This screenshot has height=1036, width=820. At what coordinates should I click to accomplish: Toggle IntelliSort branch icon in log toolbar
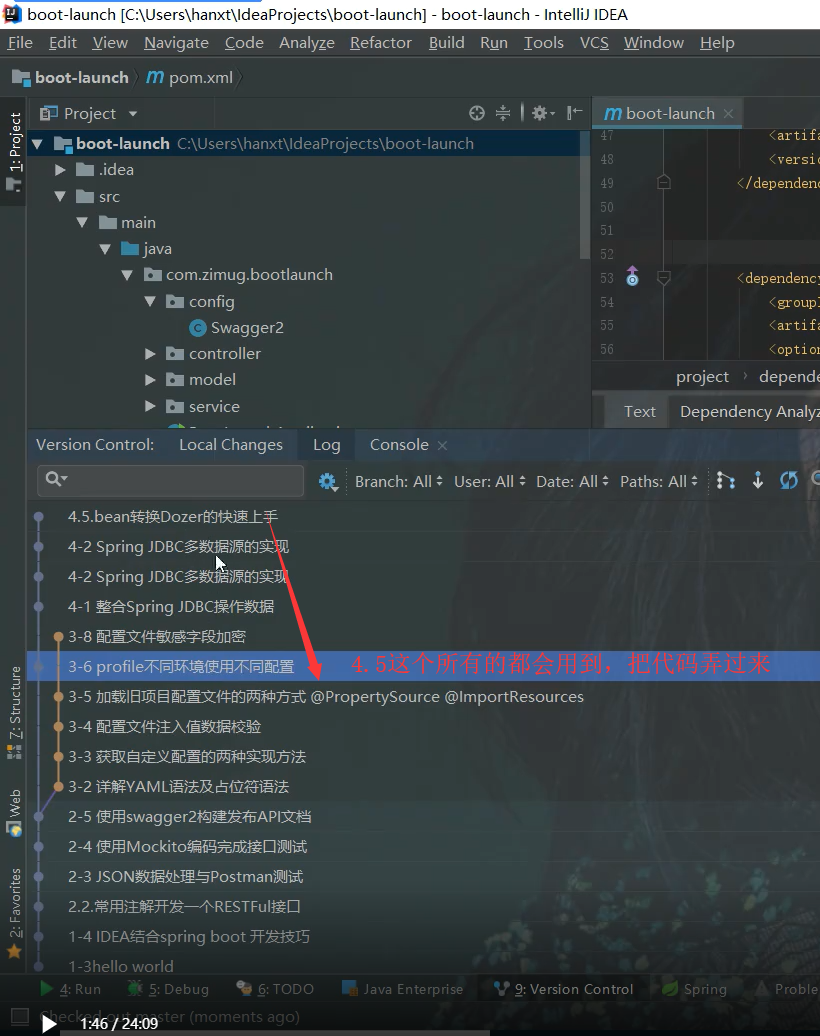click(726, 480)
